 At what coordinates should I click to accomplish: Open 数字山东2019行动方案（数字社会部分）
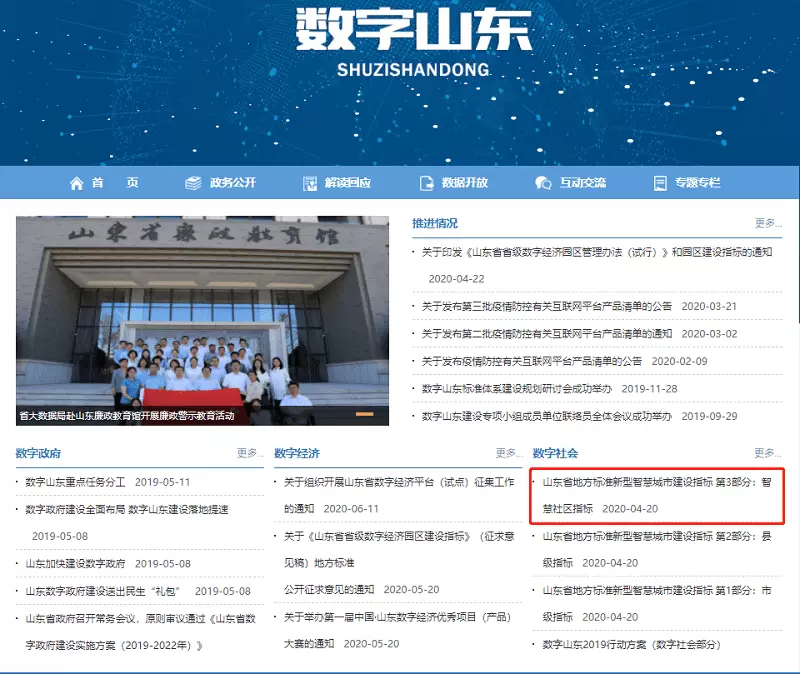pos(632,645)
